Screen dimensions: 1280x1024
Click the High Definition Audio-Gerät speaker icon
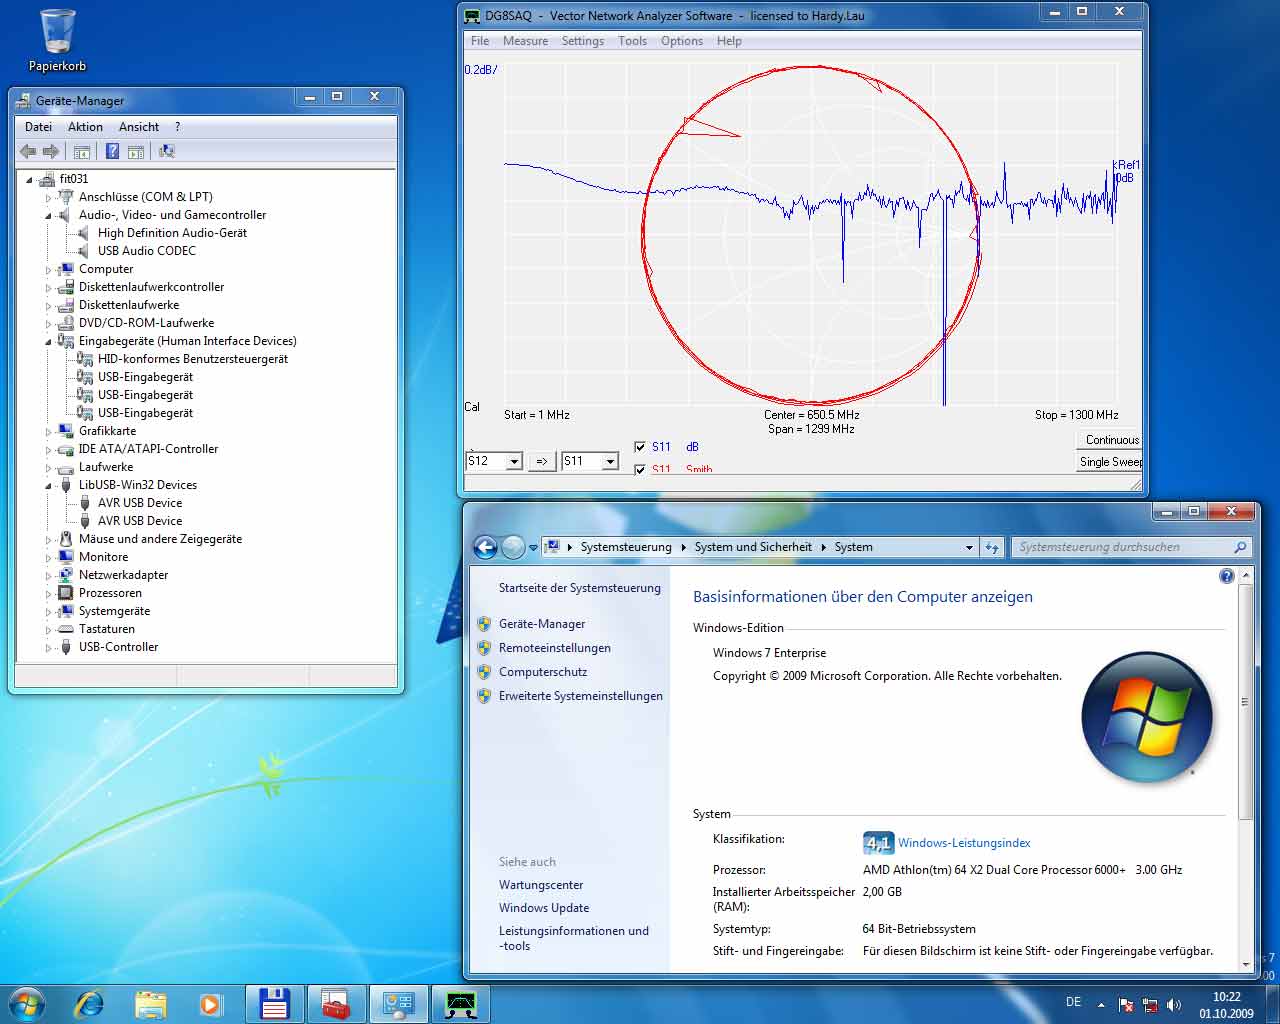click(x=85, y=233)
